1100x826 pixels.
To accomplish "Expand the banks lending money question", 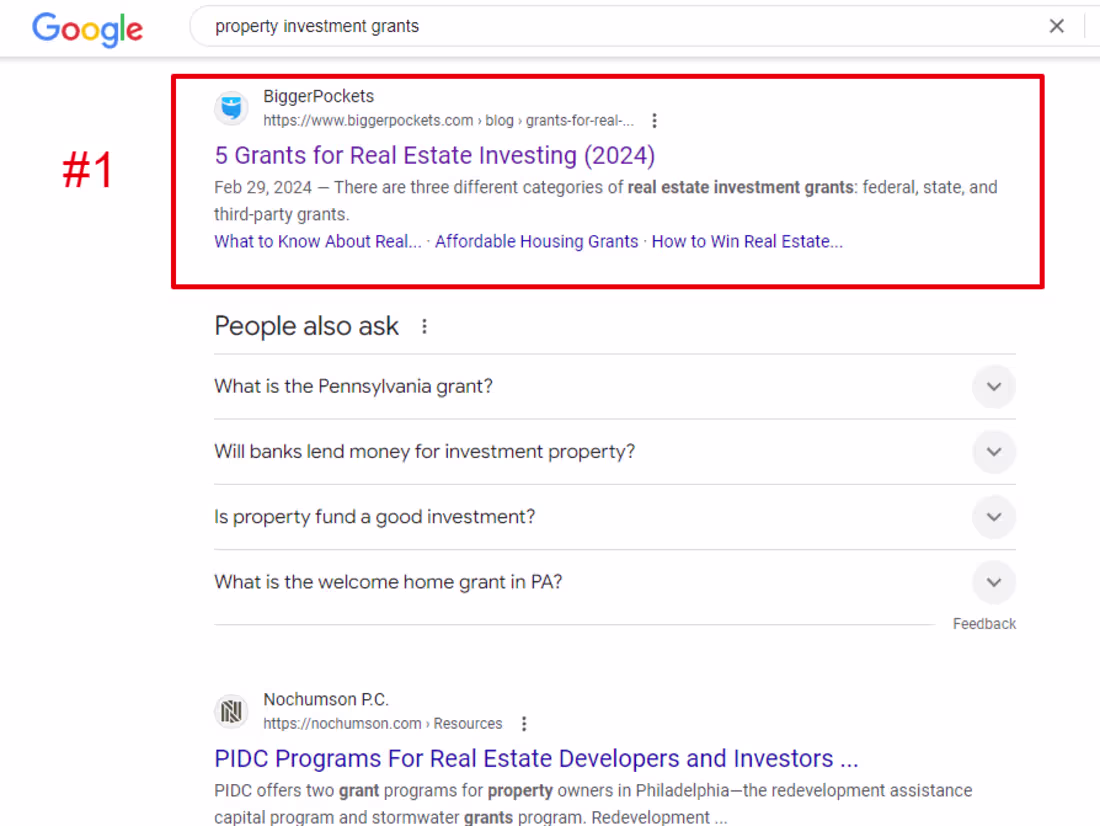I will (x=993, y=451).
